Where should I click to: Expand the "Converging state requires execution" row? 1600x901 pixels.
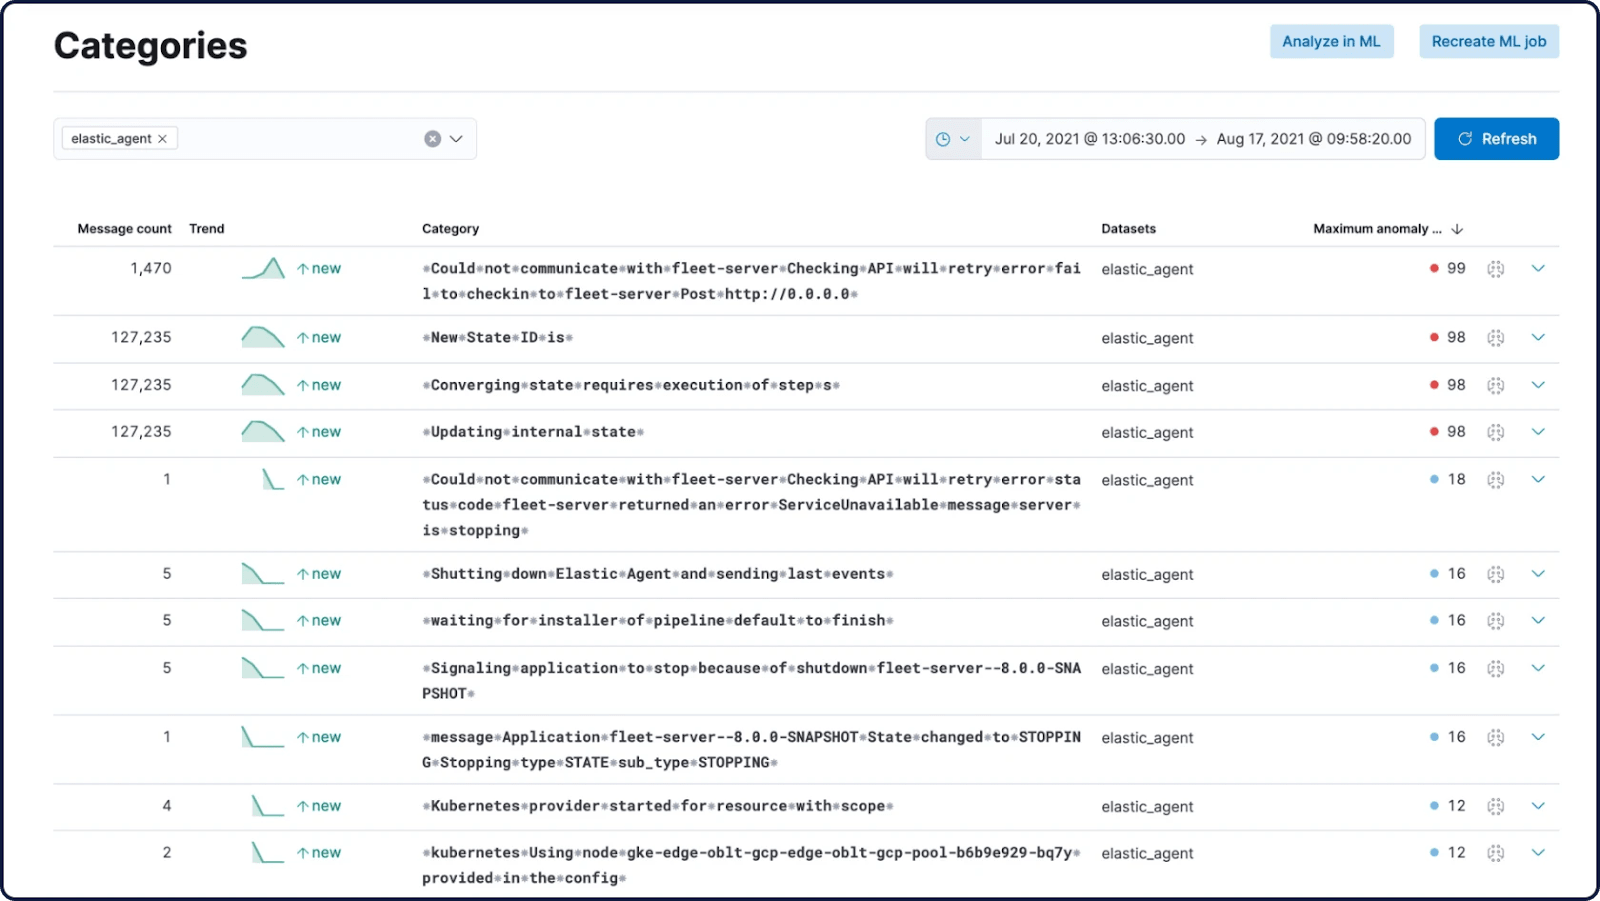pos(1537,384)
